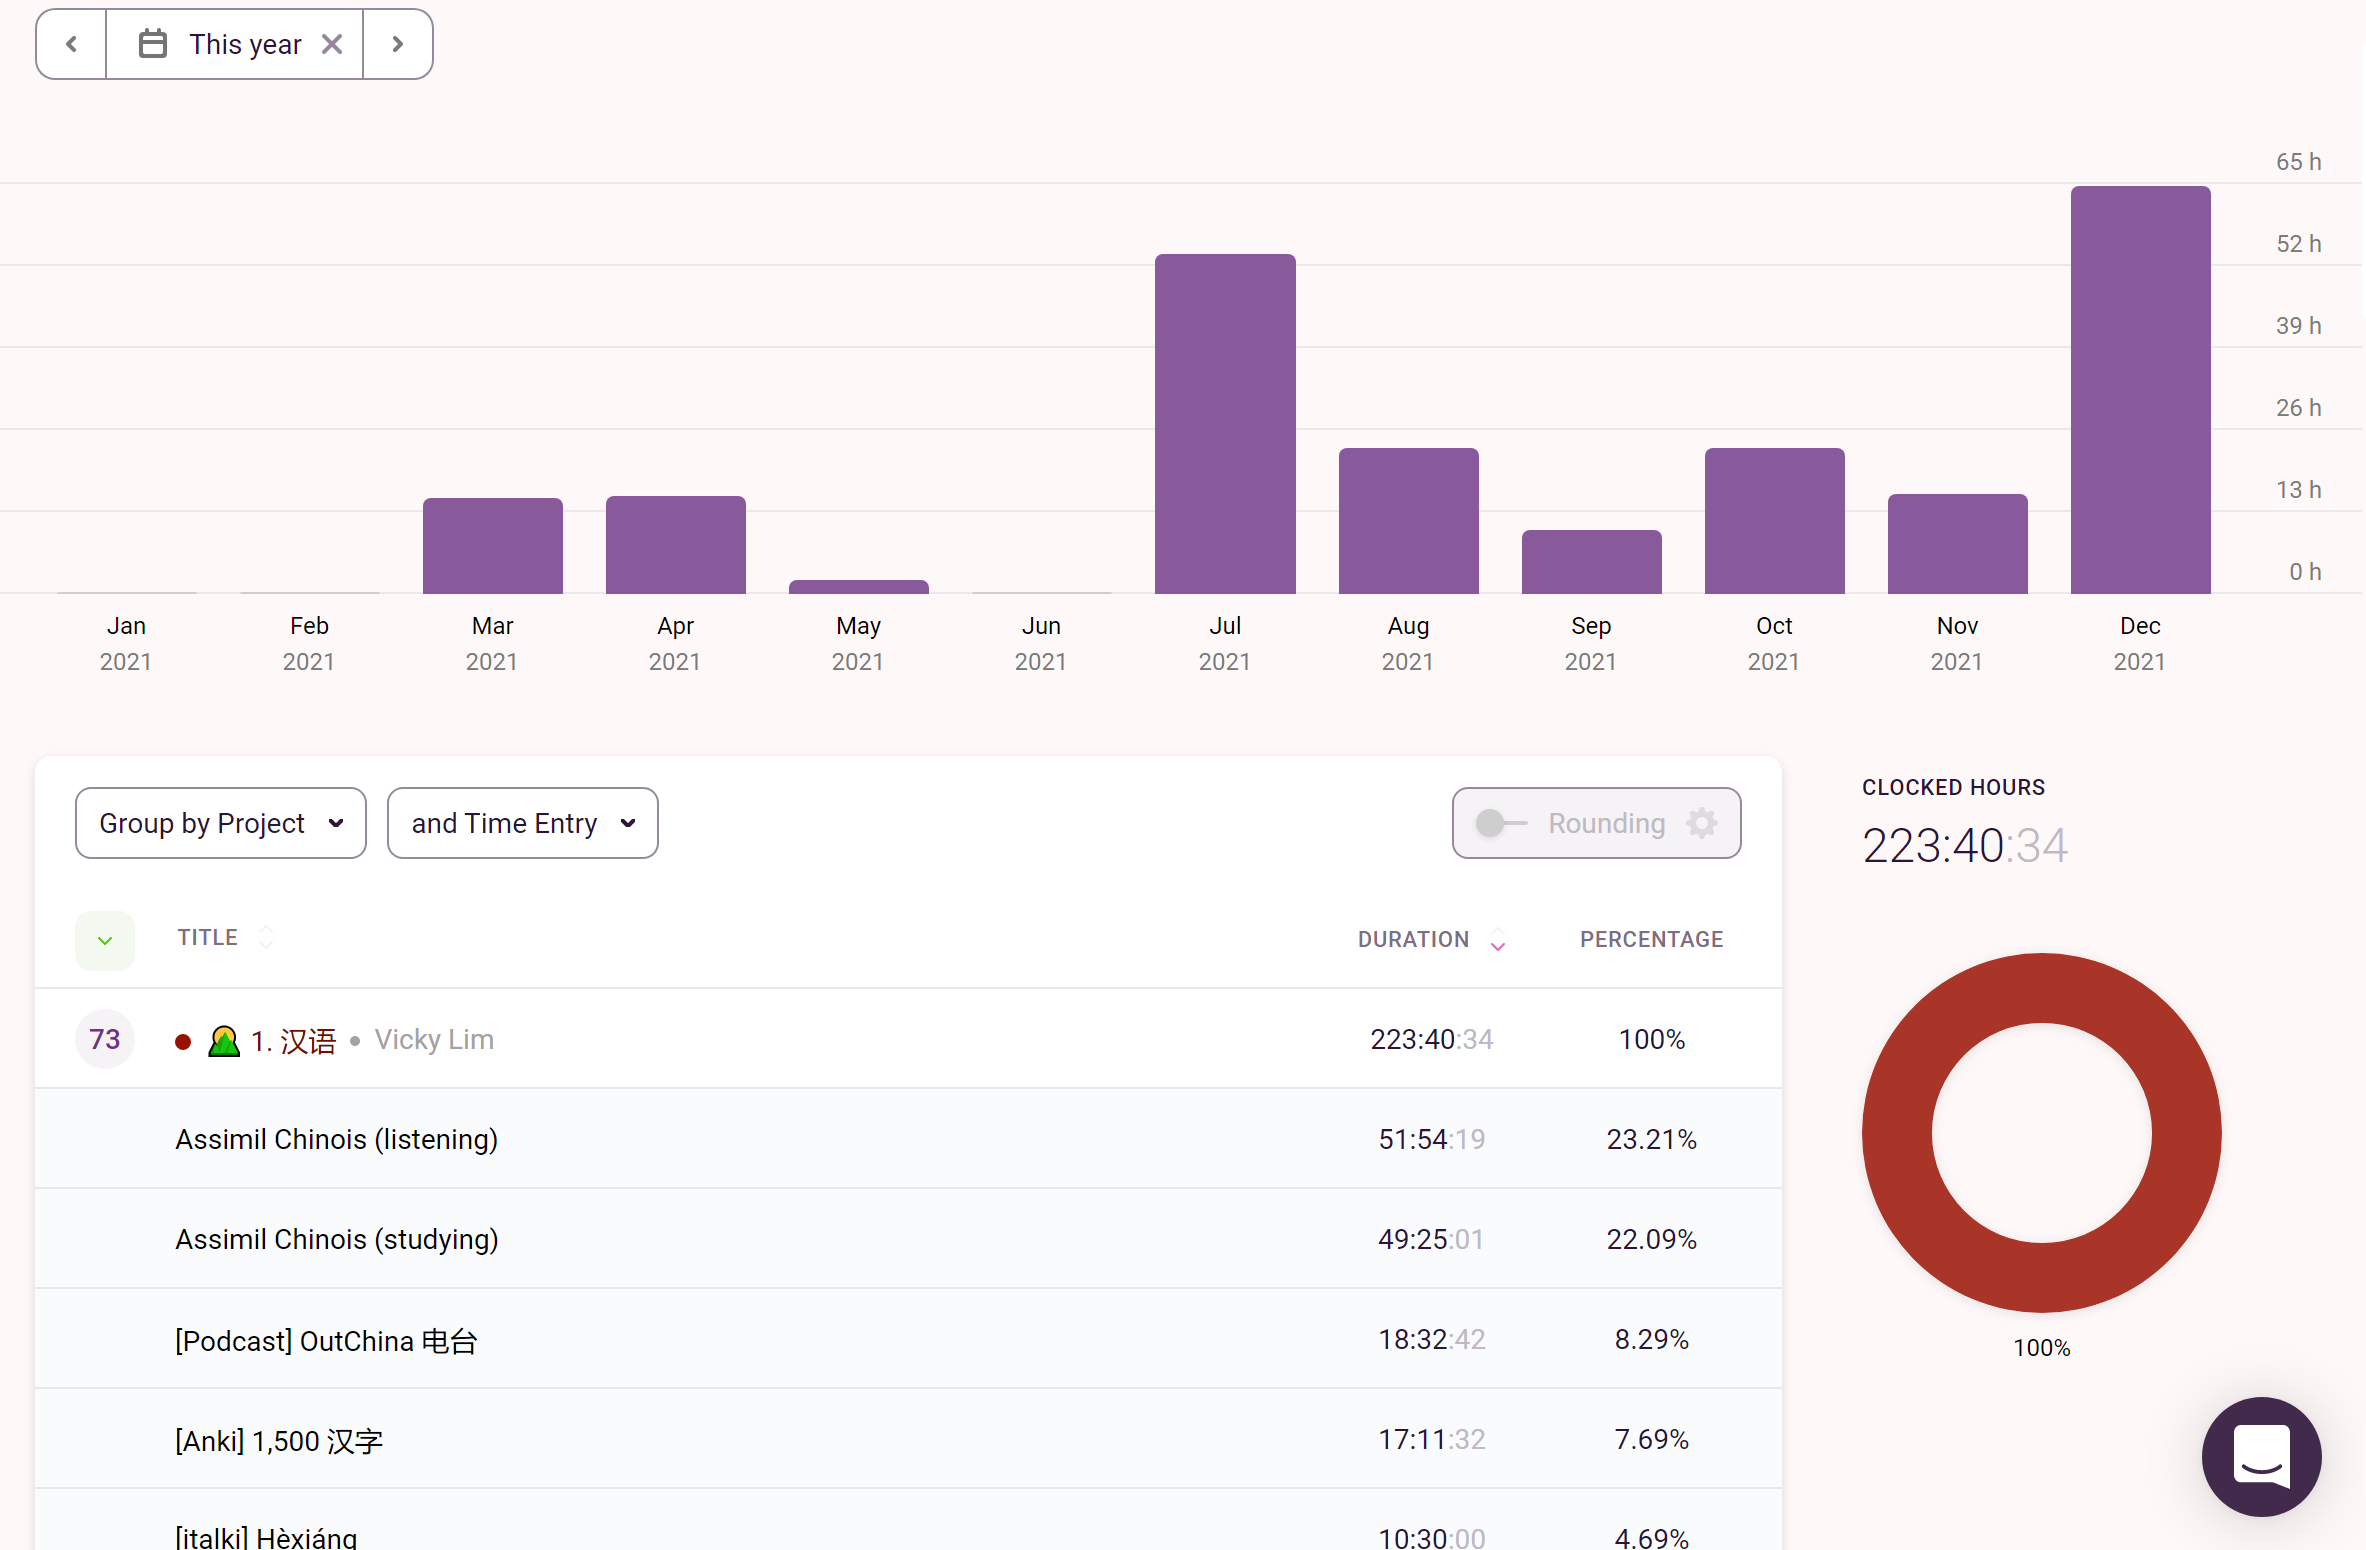Click the 8.29% percentage value

coord(1652,1339)
